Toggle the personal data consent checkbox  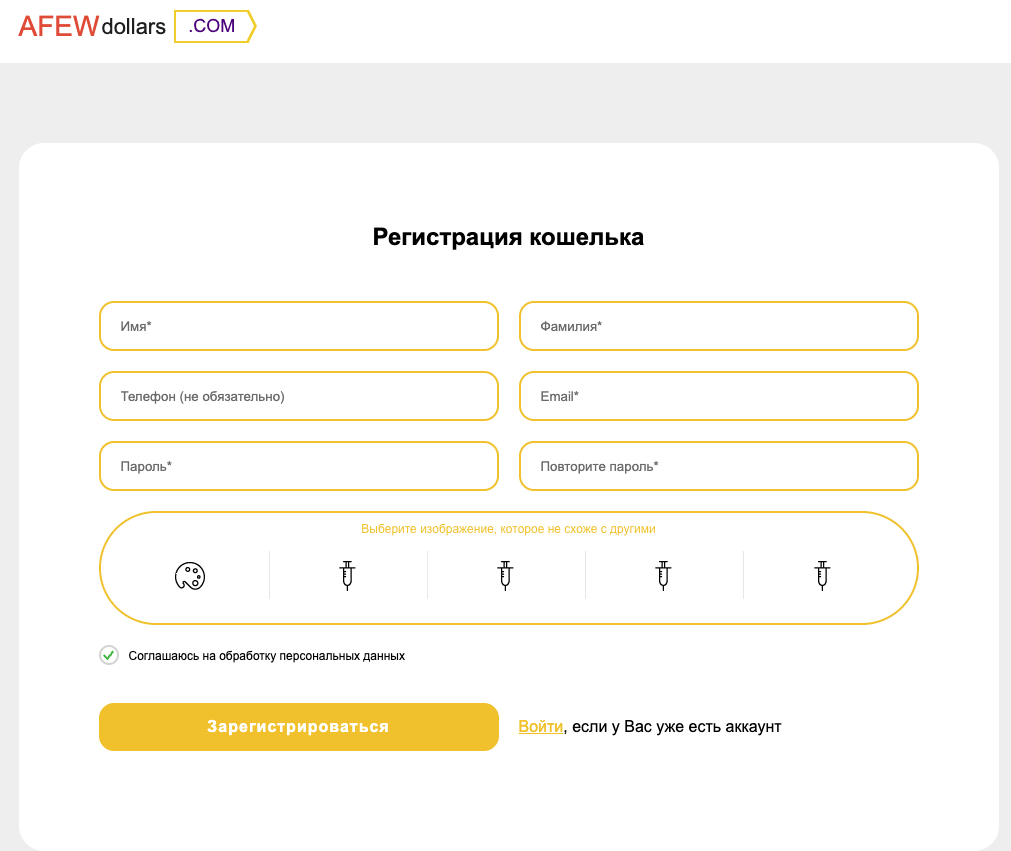click(109, 655)
